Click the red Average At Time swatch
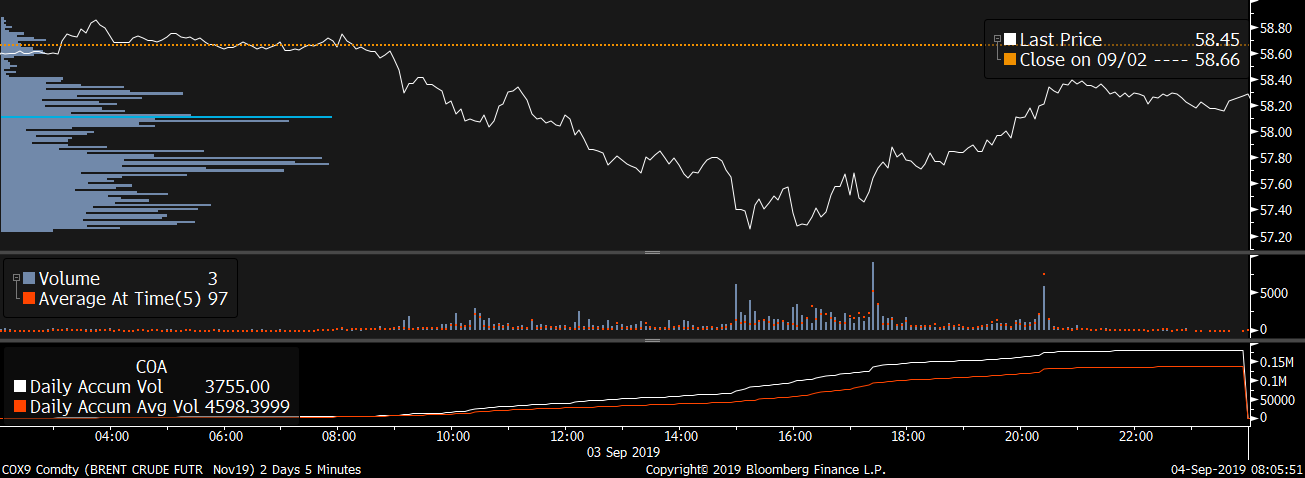Screen dimensions: 1305x478 click(29, 298)
